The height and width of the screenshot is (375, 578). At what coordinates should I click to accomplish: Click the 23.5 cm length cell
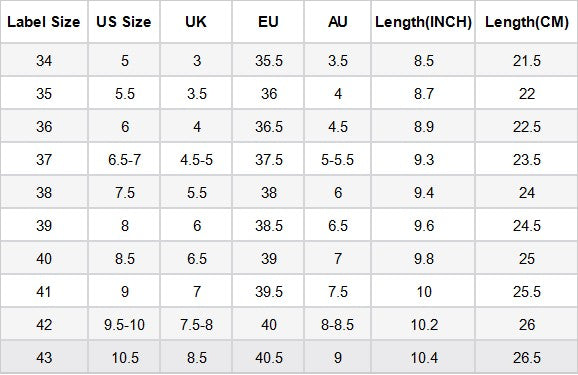tap(526, 159)
